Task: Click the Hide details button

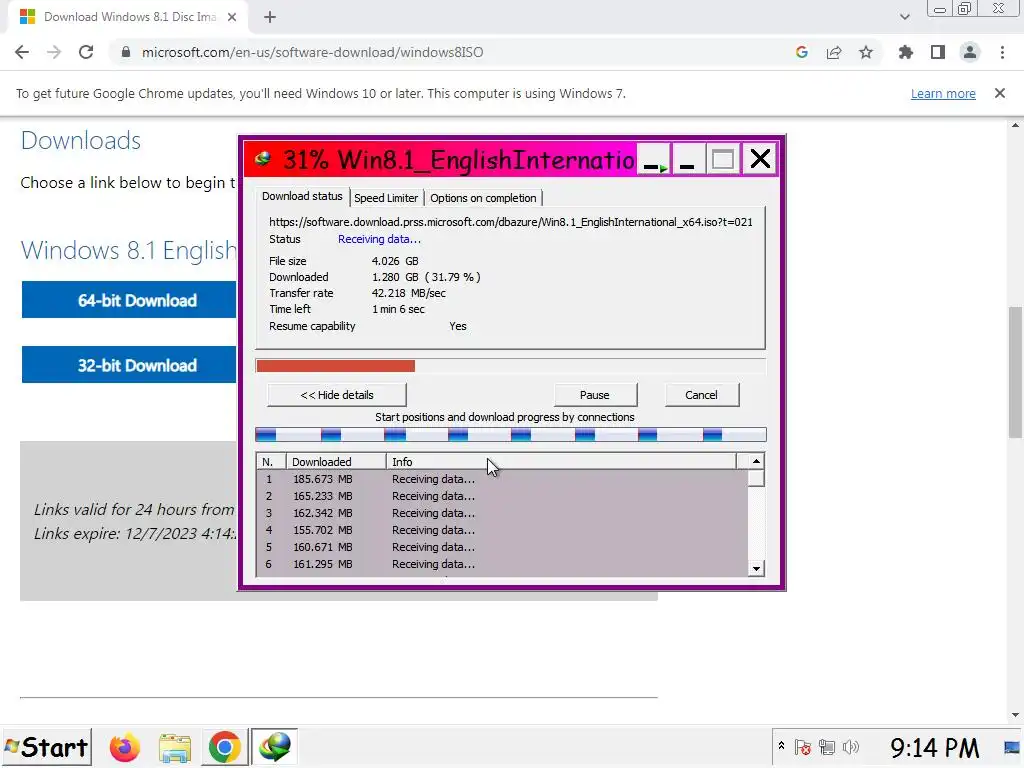Action: tap(337, 394)
